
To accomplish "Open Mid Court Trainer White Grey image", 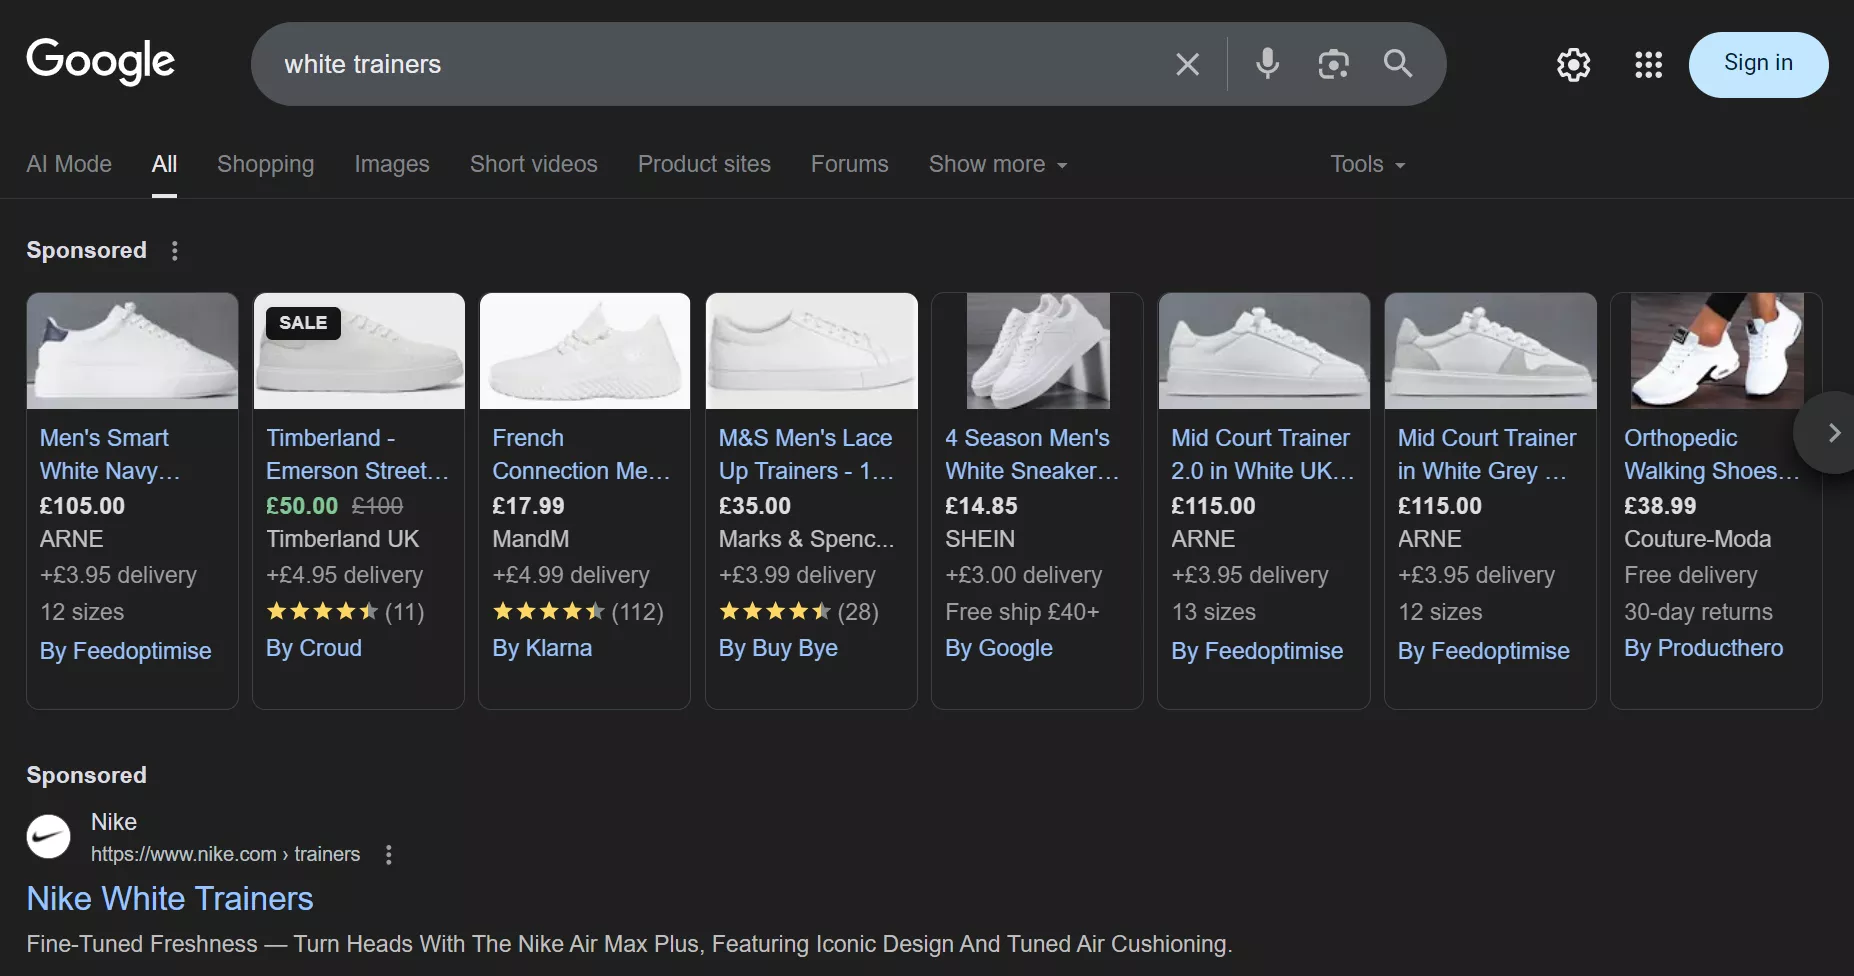I will tap(1490, 351).
